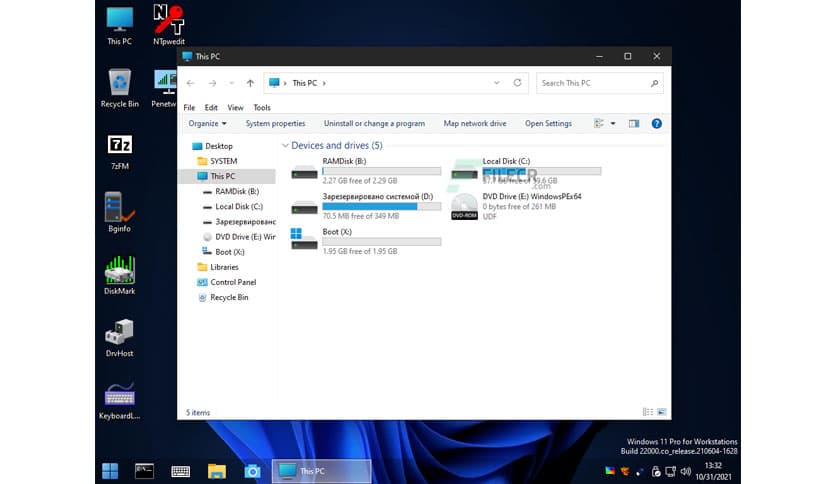Launch DrvHost from the desktop
The width and height of the screenshot is (836, 484).
click(119, 333)
